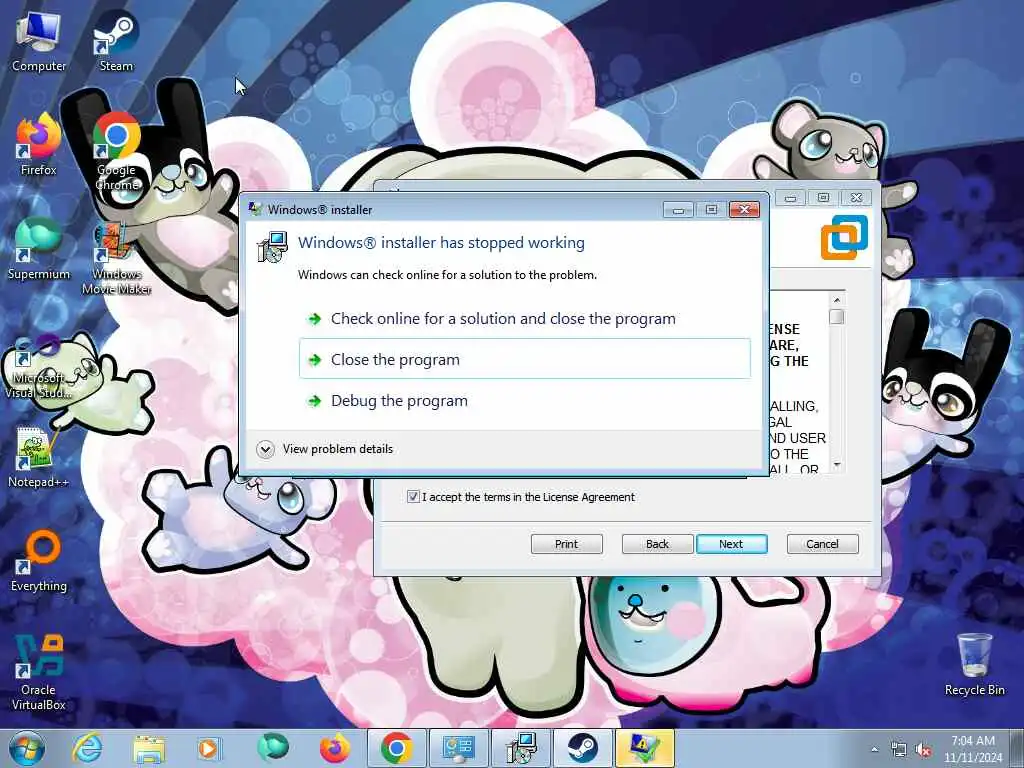Choose Close the program option
Screen dimensions: 1024x768
[524, 359]
